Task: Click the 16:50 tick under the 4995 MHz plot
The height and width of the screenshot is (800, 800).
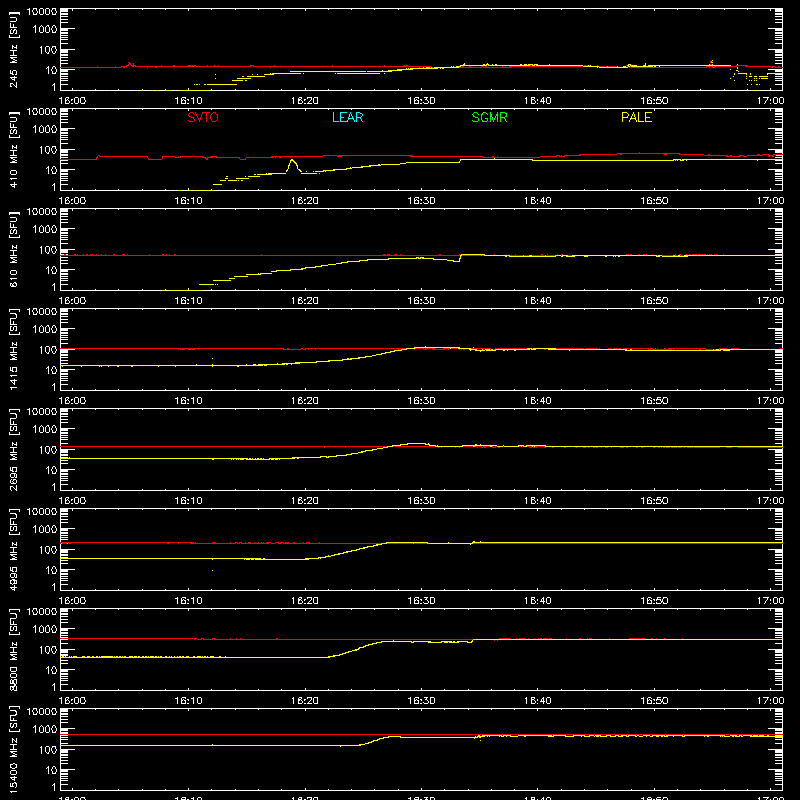Action: point(654,601)
